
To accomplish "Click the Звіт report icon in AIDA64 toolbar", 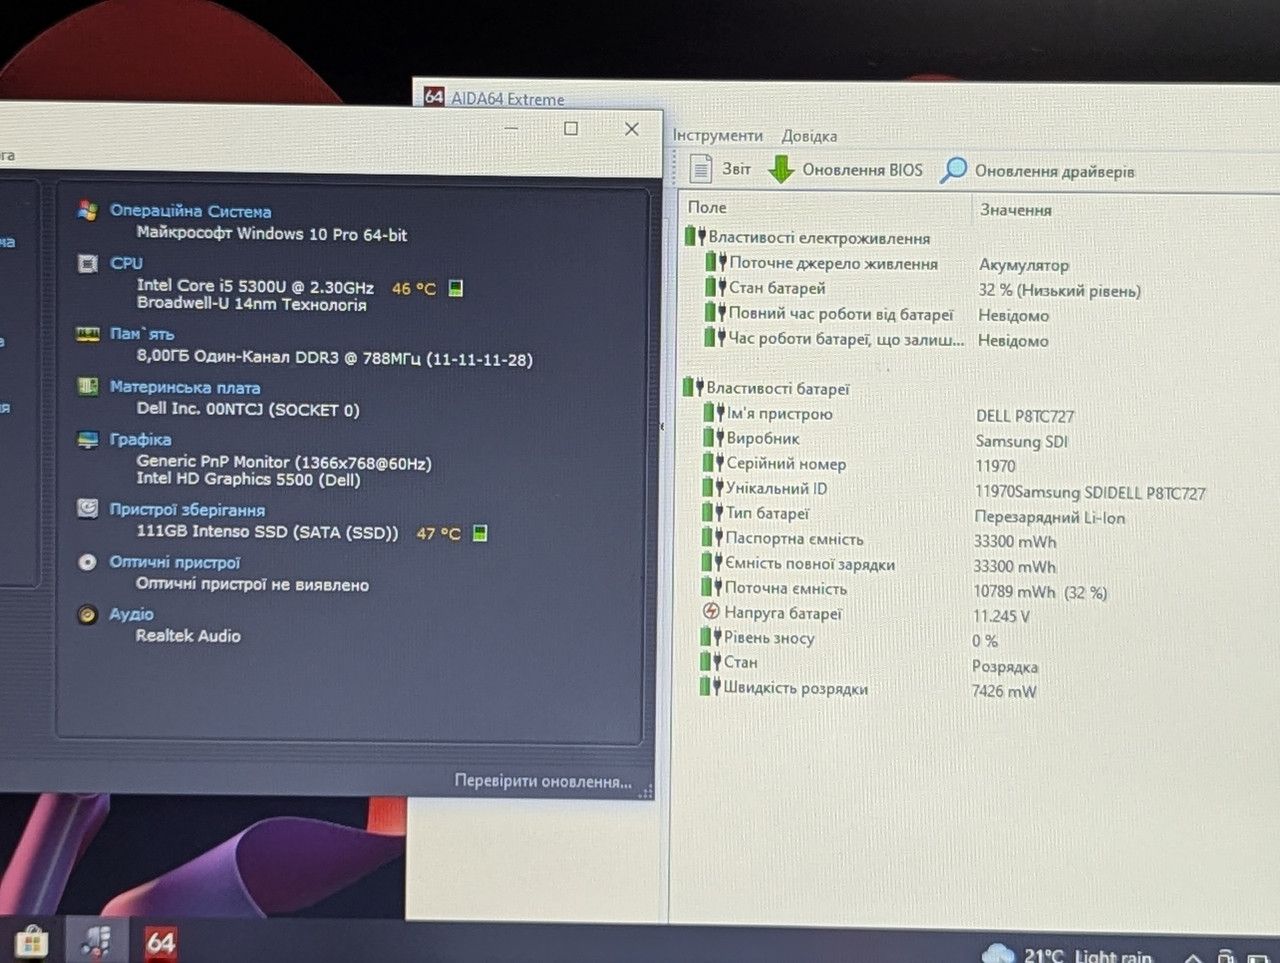I will pyautogui.click(x=700, y=168).
